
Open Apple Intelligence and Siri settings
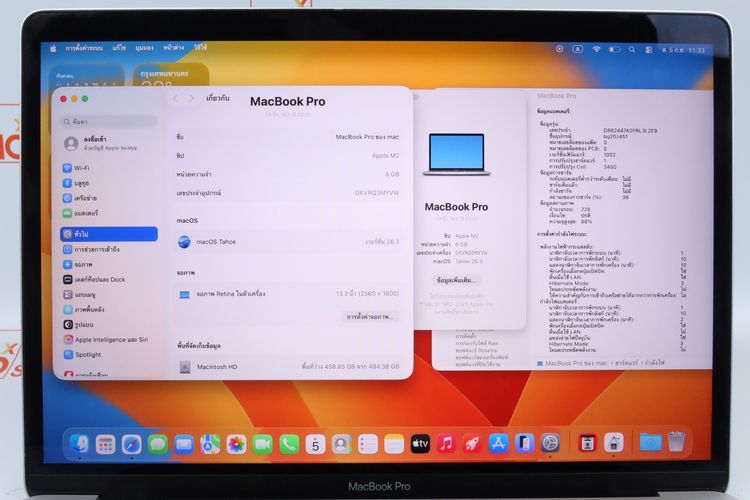click(x=106, y=340)
